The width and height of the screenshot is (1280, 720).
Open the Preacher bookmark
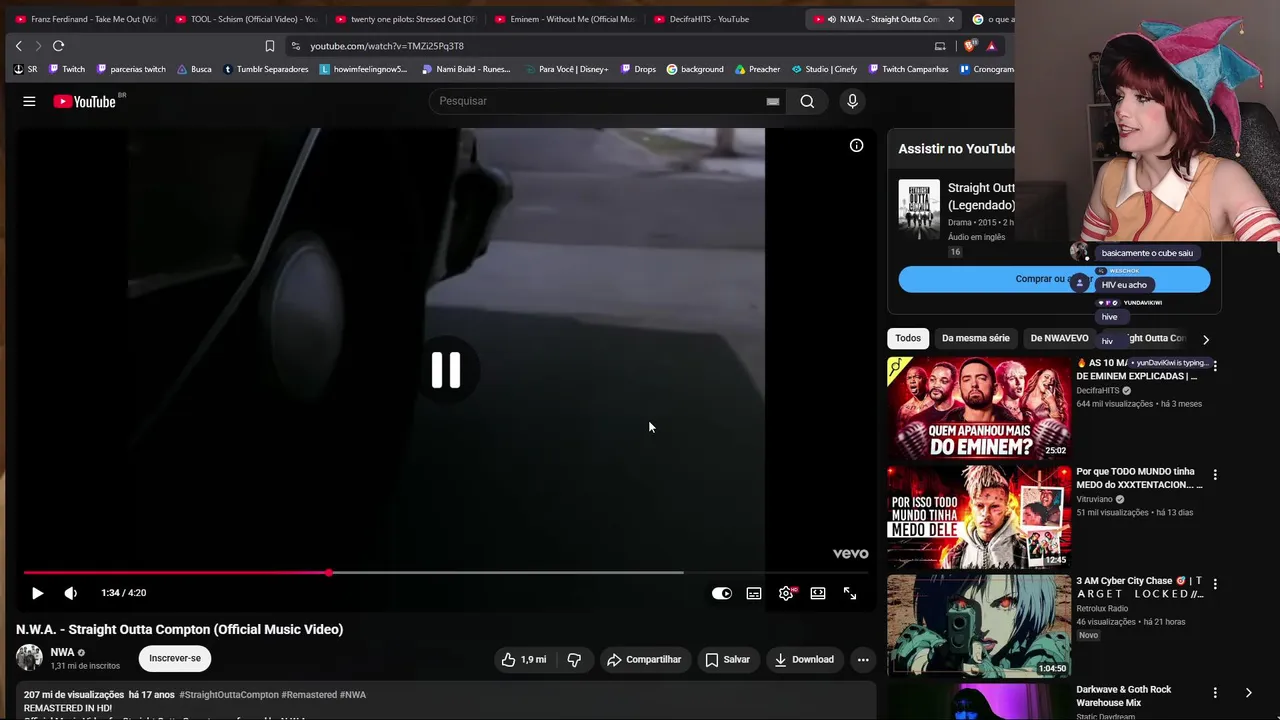point(757,69)
